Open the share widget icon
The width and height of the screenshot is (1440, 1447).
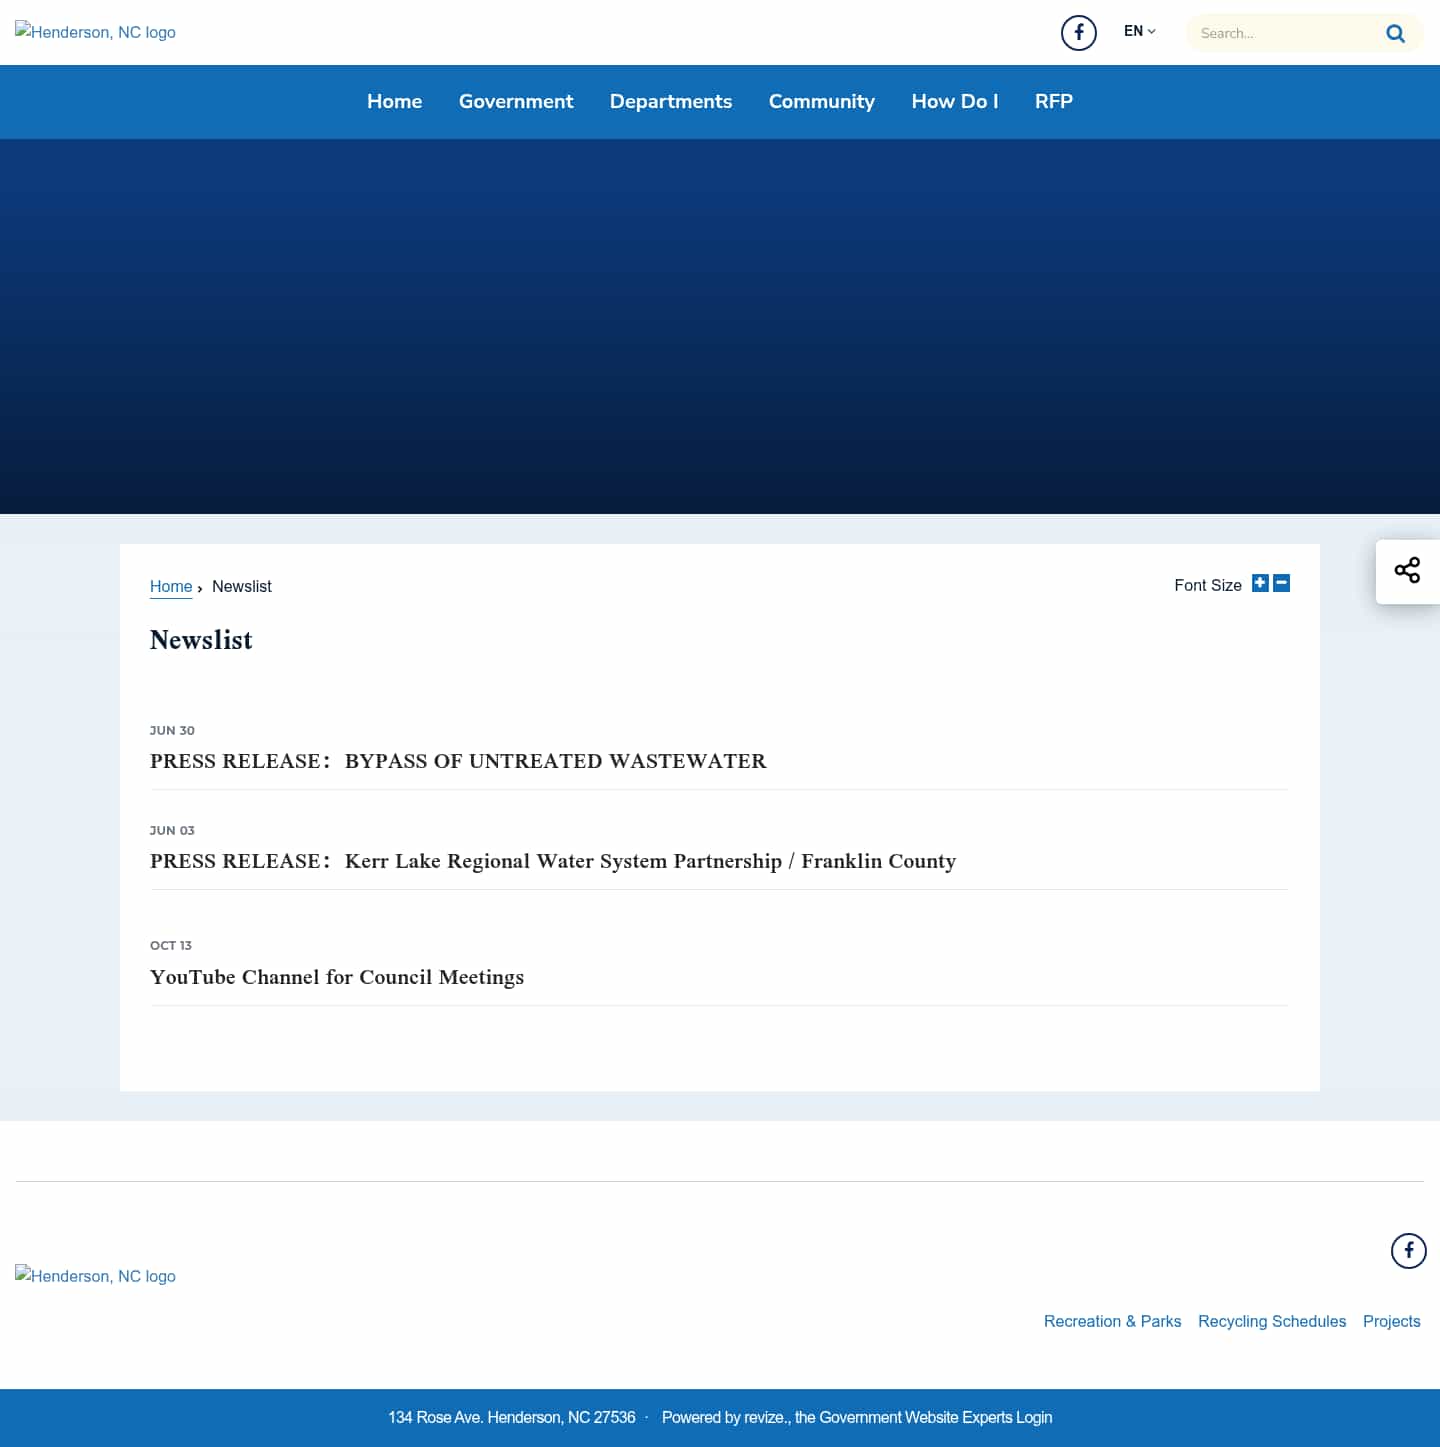point(1407,571)
